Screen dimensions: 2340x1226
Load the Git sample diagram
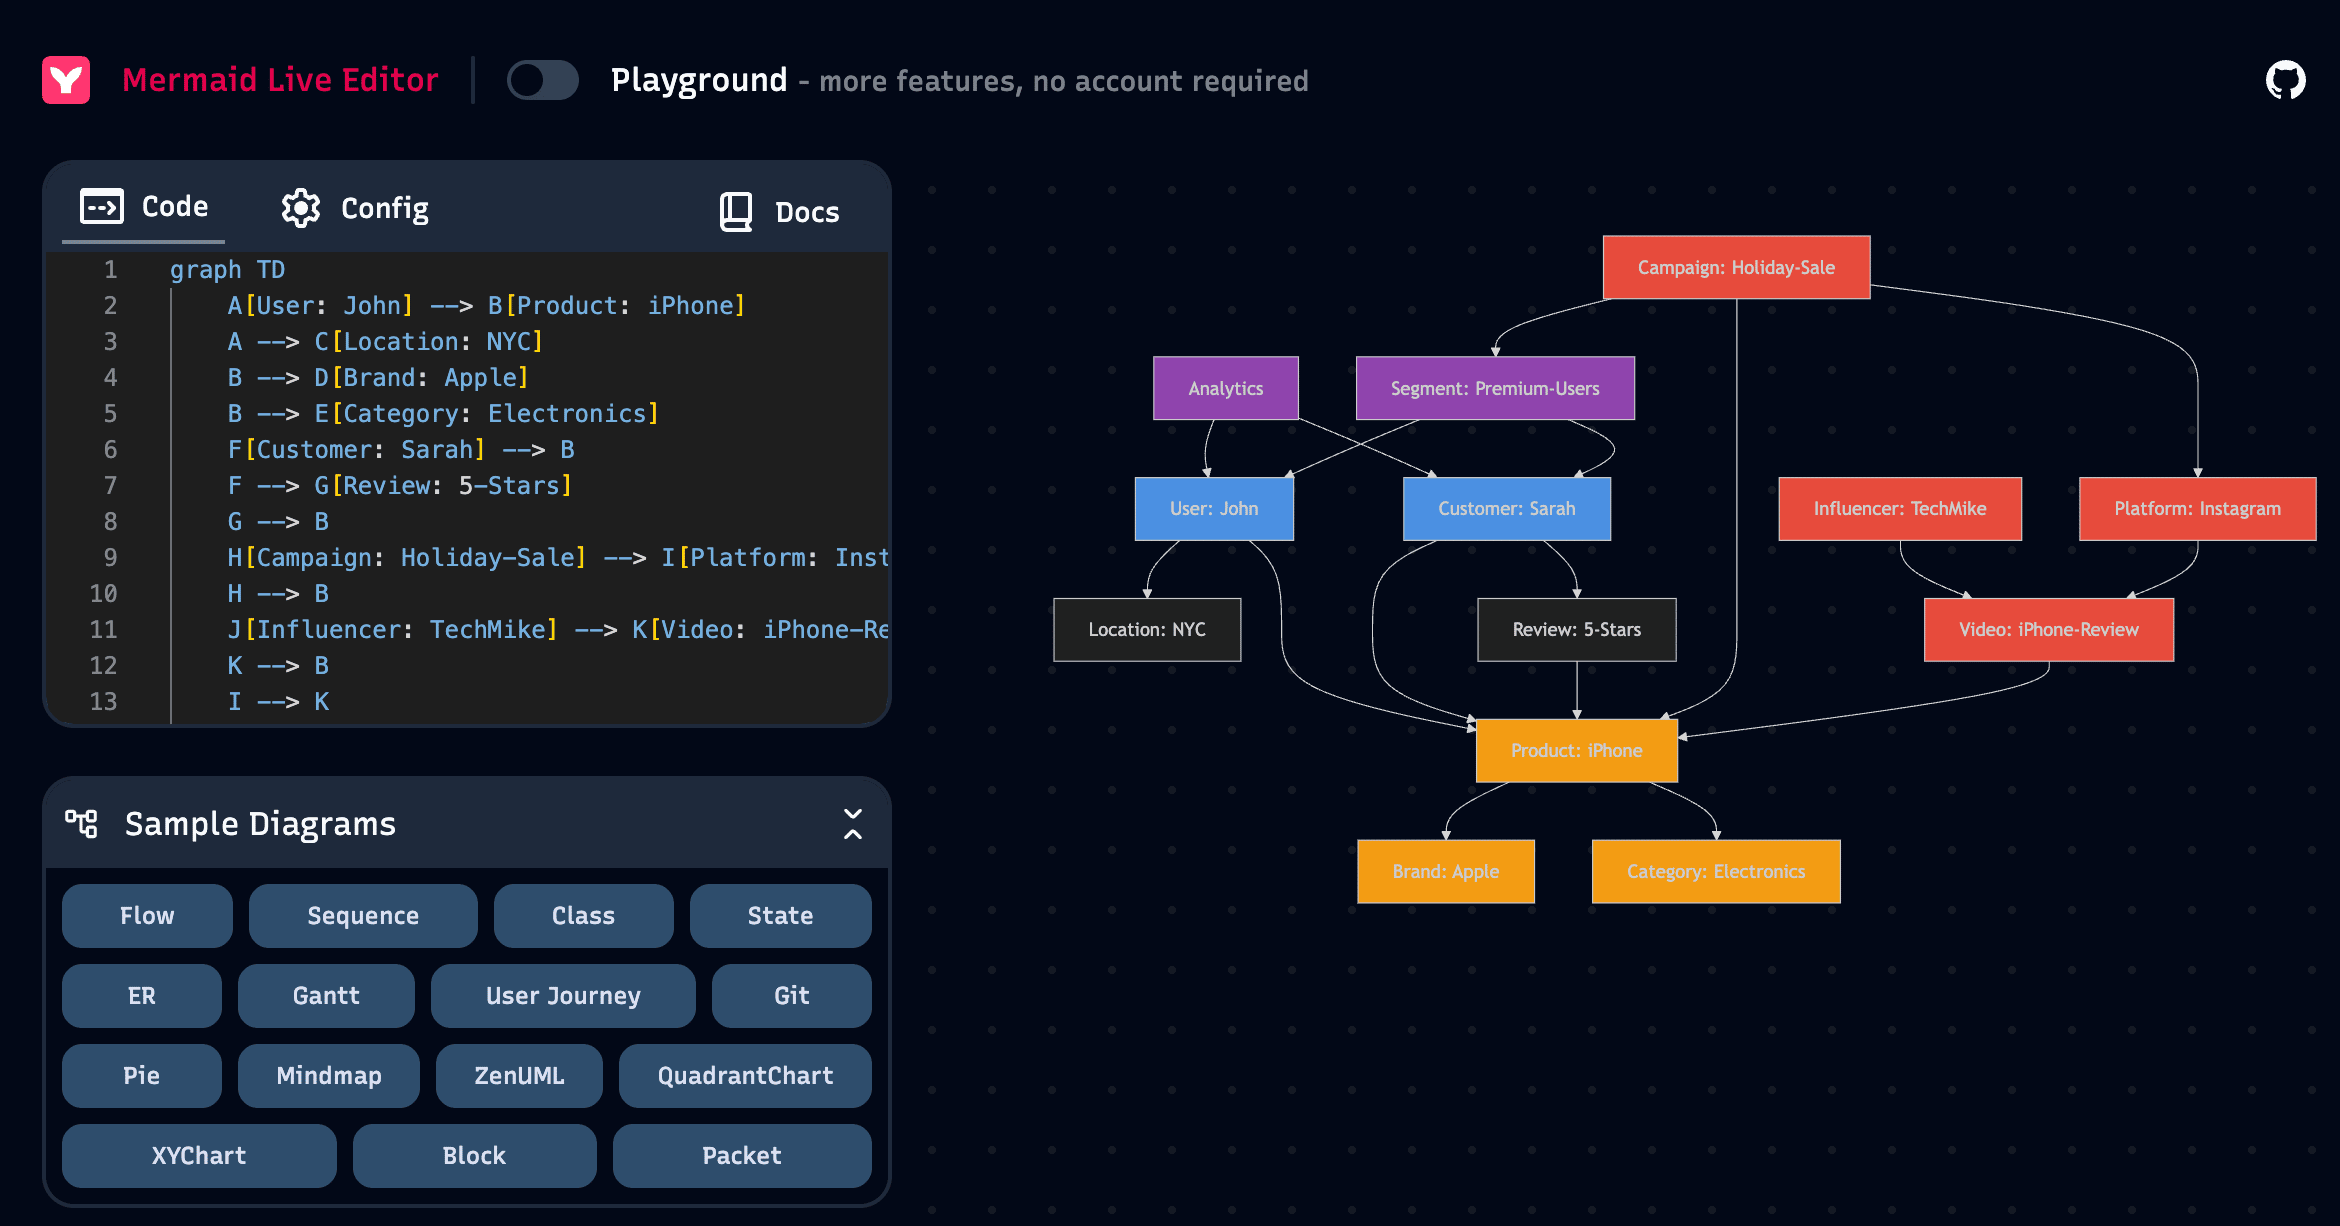pyautogui.click(x=792, y=996)
